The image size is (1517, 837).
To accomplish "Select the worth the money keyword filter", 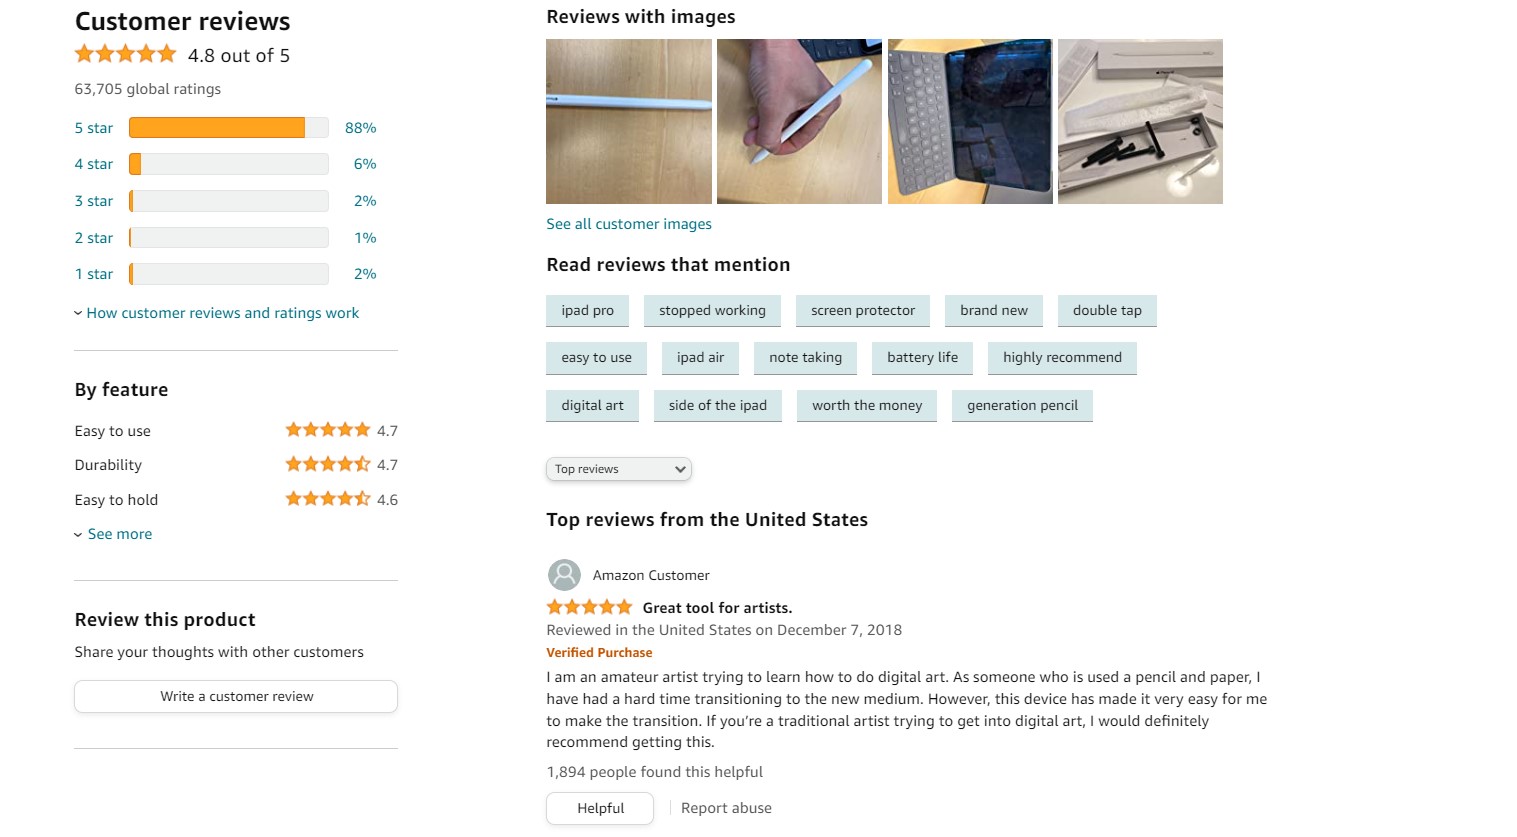I will tap(866, 405).
